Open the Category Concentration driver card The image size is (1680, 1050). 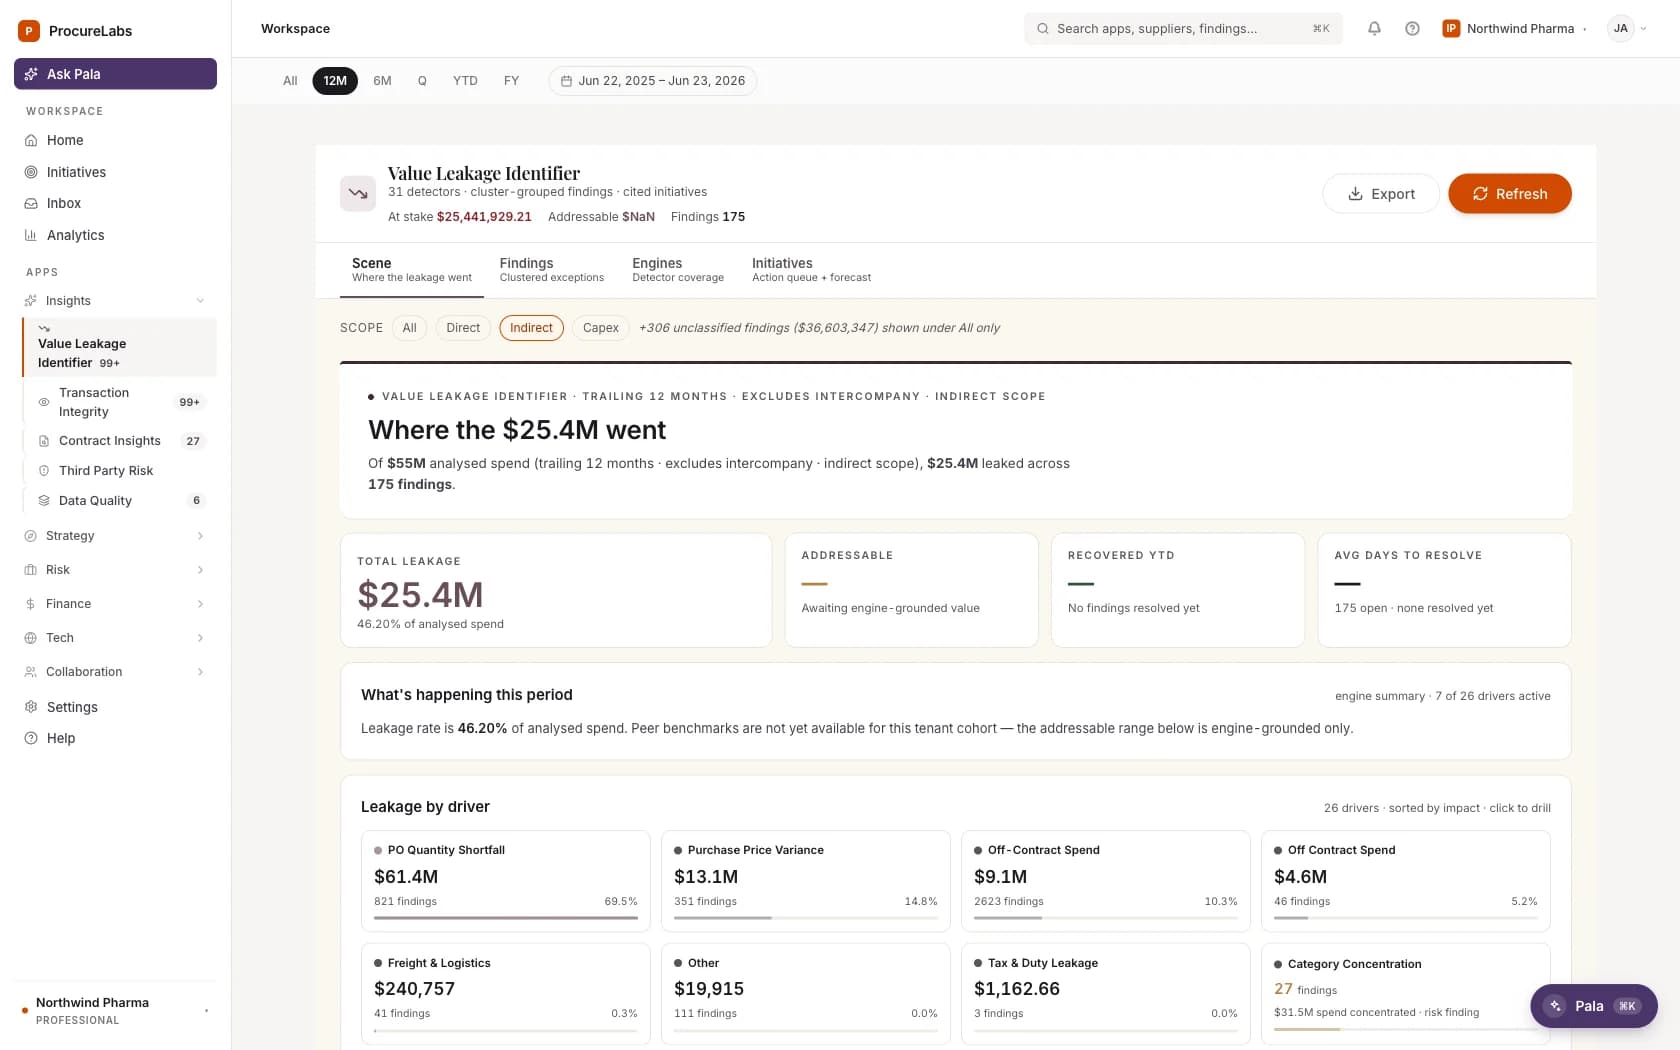click(x=1406, y=994)
